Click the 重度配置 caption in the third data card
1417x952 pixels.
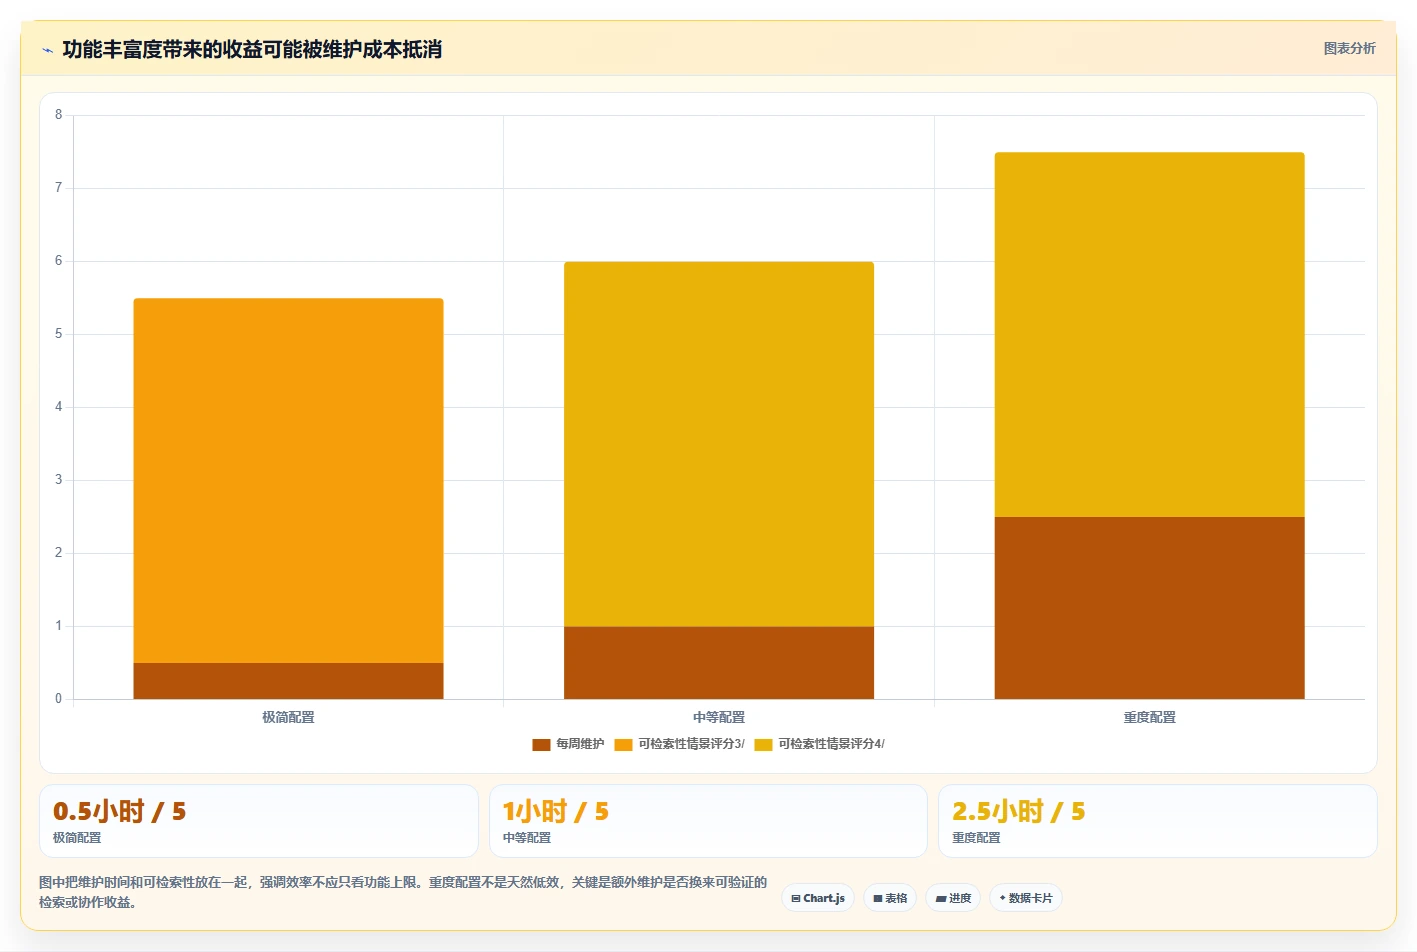point(976,838)
